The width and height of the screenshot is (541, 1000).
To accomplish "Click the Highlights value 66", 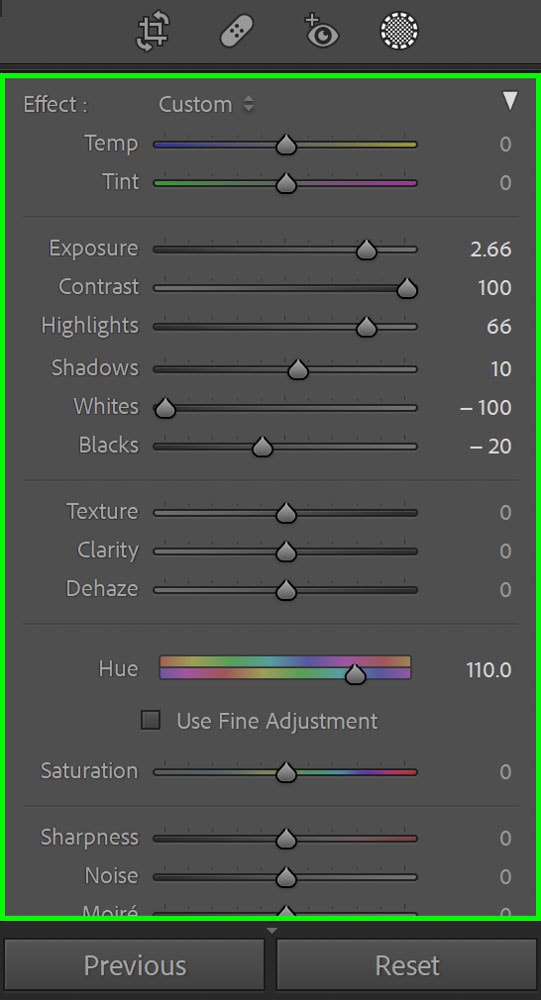I will click(x=499, y=327).
